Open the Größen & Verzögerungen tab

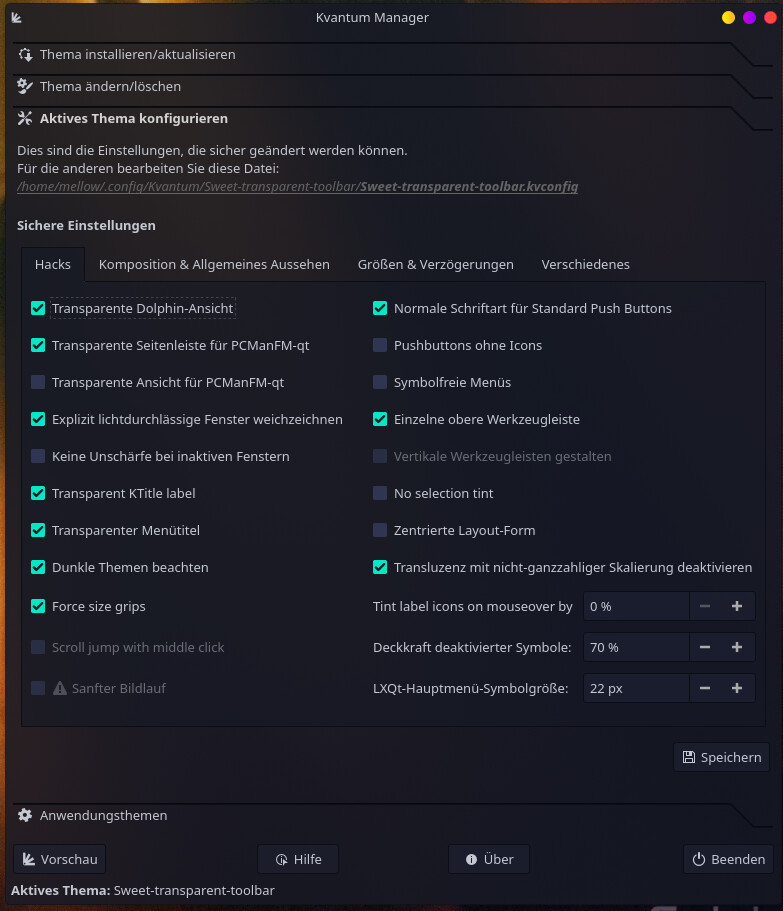[435, 264]
